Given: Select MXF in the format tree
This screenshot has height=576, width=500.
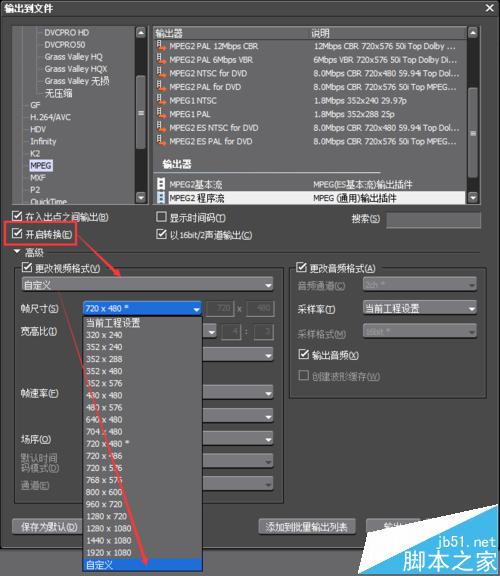Looking at the screenshot, I should (38, 178).
